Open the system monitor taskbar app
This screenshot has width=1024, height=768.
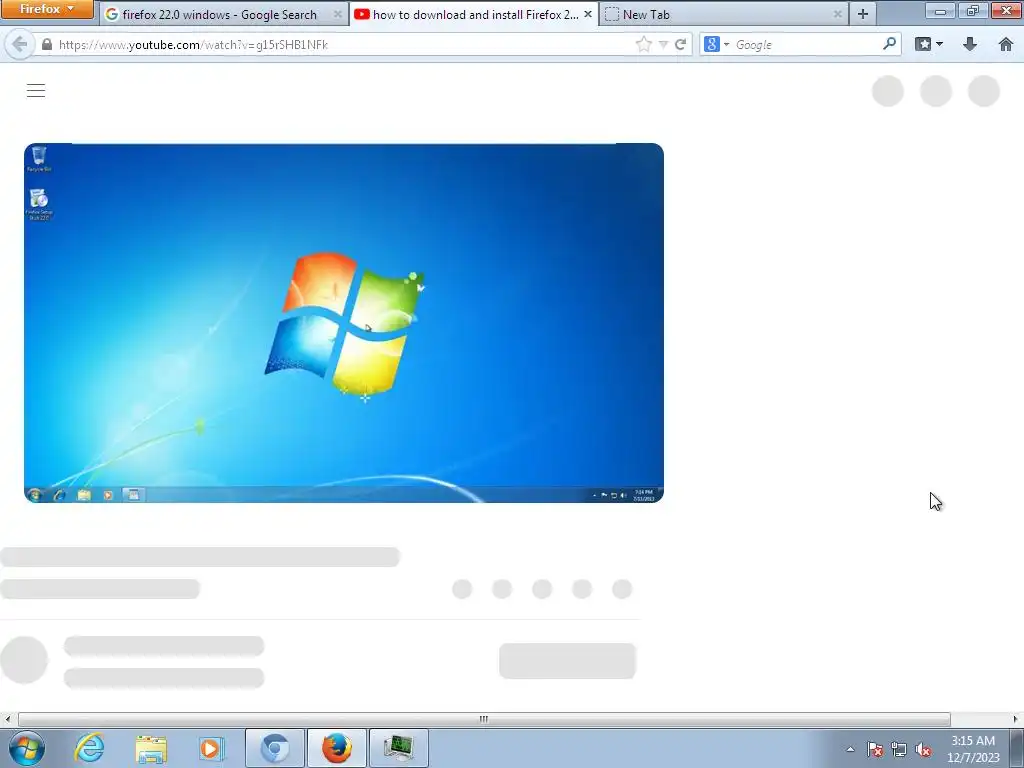click(x=399, y=748)
